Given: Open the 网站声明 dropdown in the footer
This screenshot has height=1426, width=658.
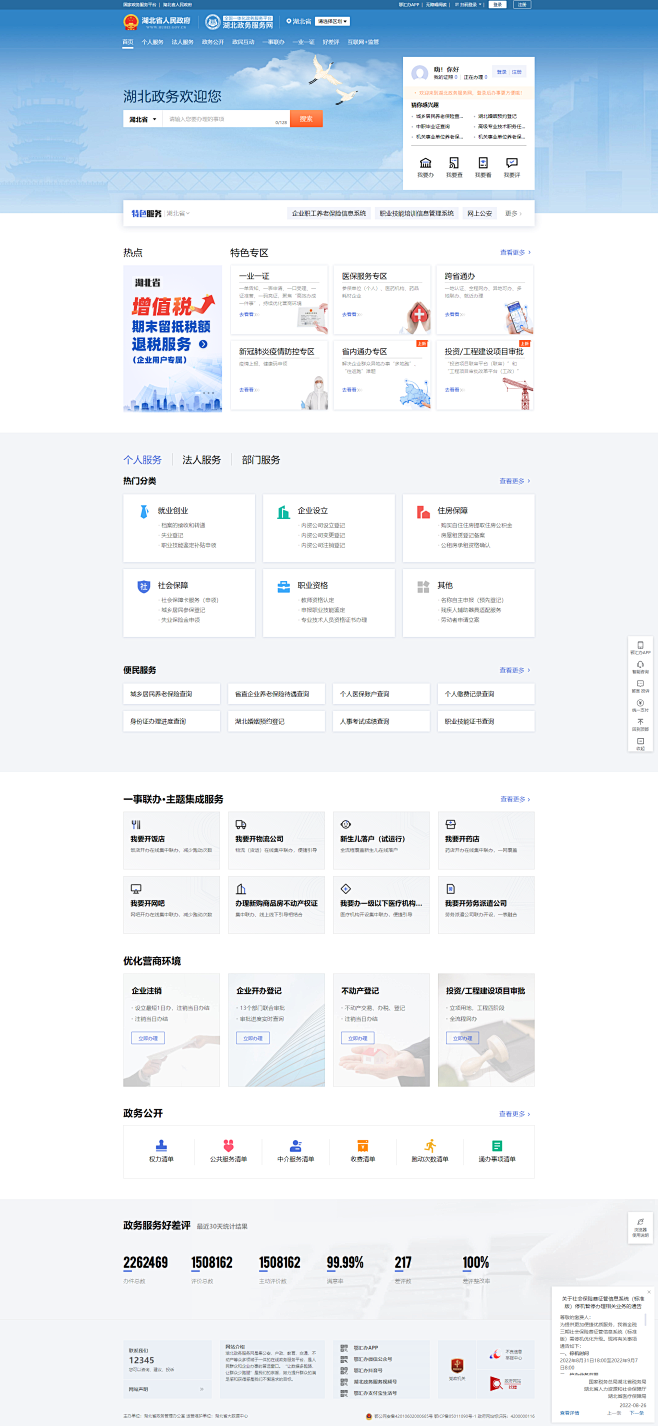Looking at the screenshot, I should click(x=167, y=1389).
